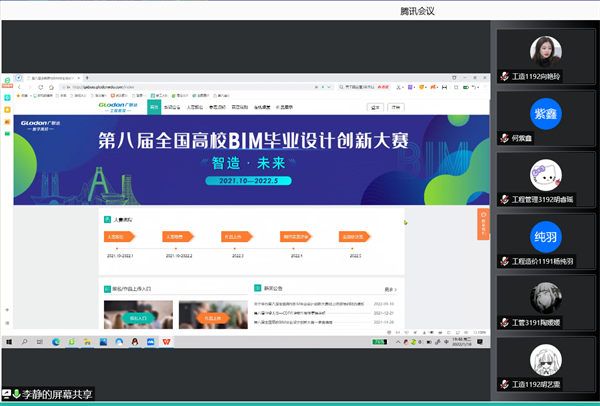600x406 pixels.
Task: Select the 首页 tab on Glodon site
Action: [x=154, y=107]
